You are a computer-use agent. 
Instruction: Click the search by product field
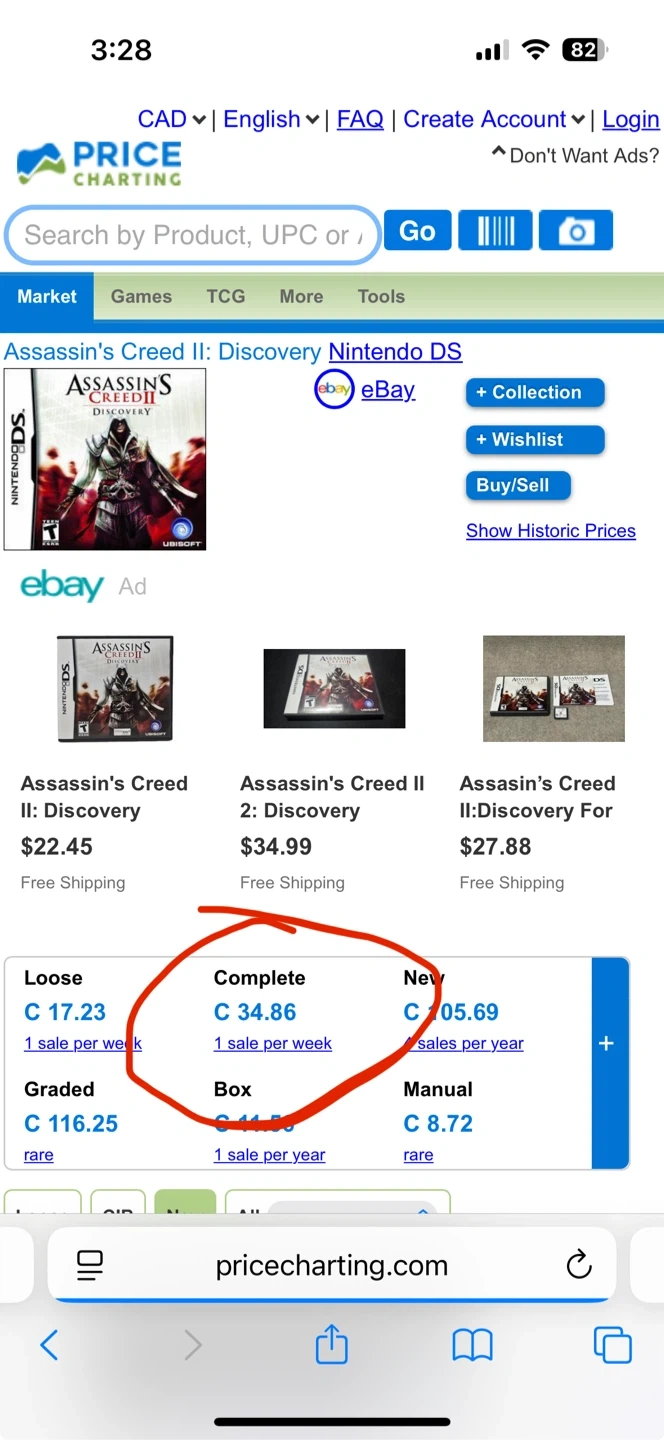click(190, 236)
